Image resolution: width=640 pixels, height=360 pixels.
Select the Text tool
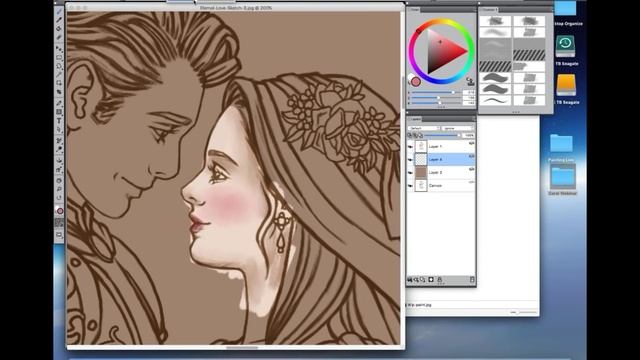59,121
